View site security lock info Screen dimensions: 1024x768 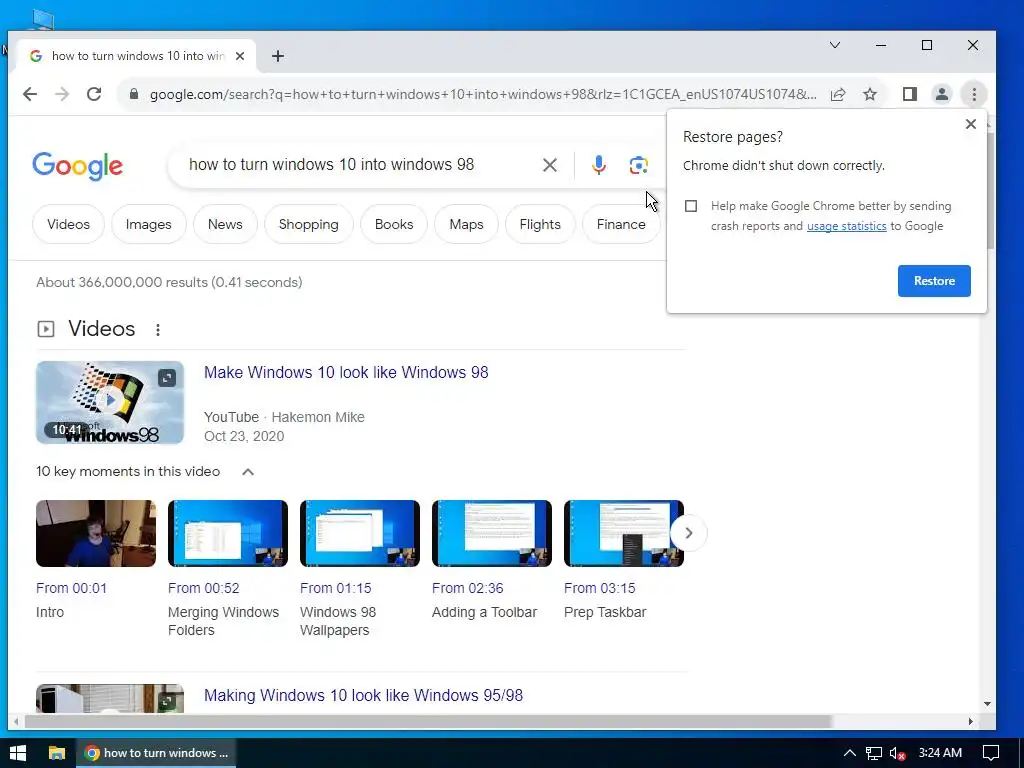coord(134,94)
